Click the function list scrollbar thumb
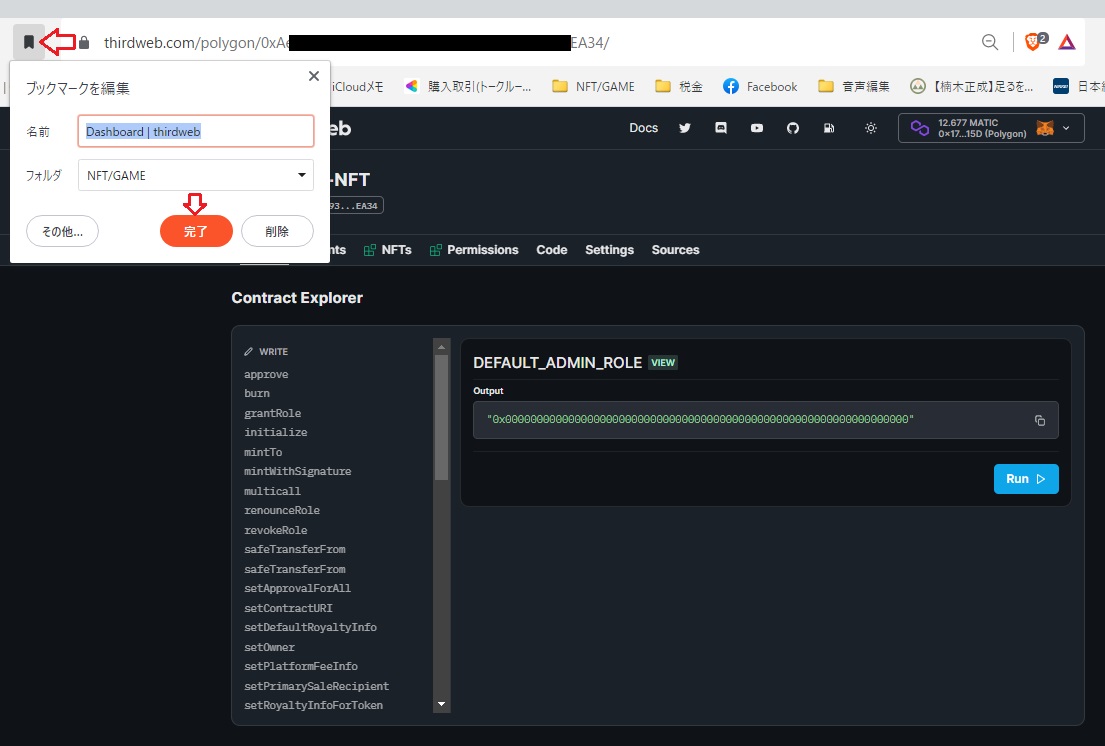The width and height of the screenshot is (1105, 746). 442,417
